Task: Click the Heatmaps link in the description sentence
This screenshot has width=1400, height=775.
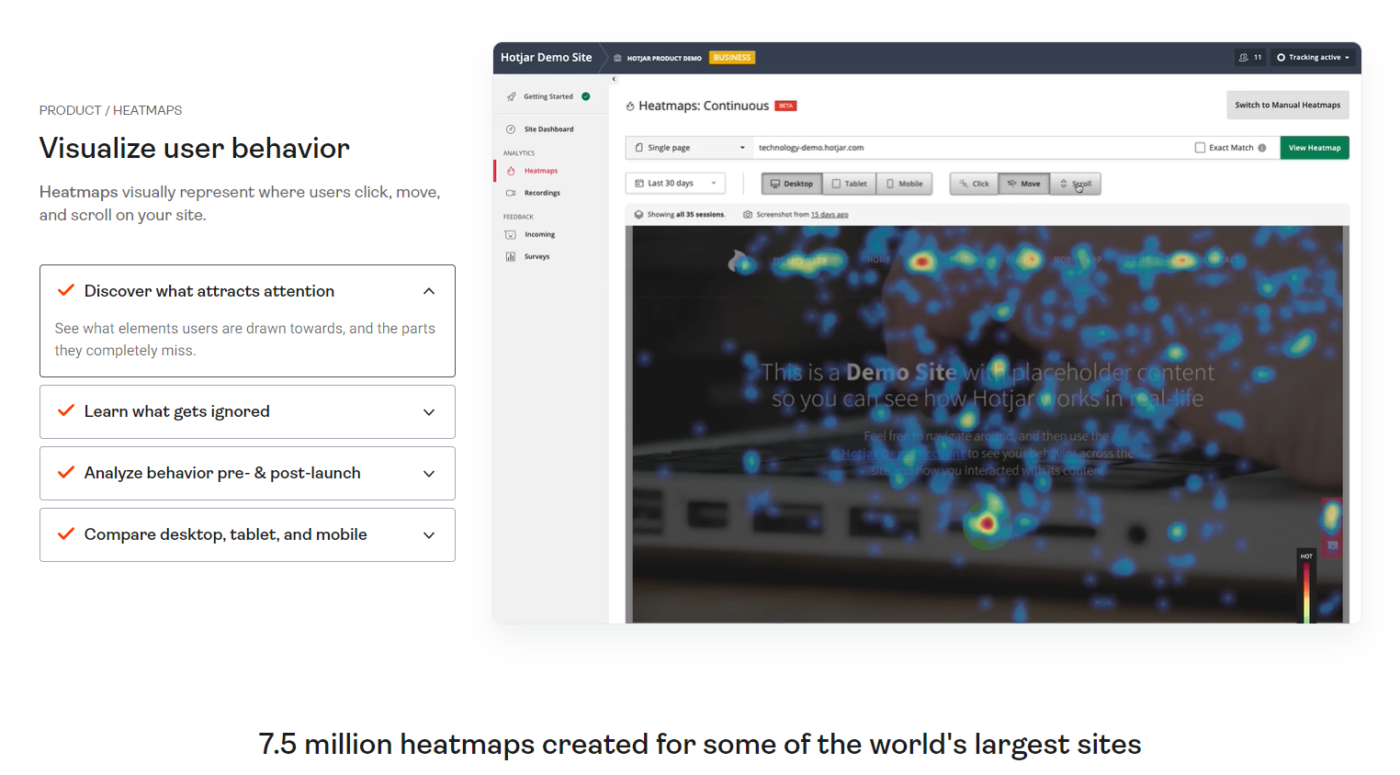Action: pyautogui.click(x=78, y=192)
